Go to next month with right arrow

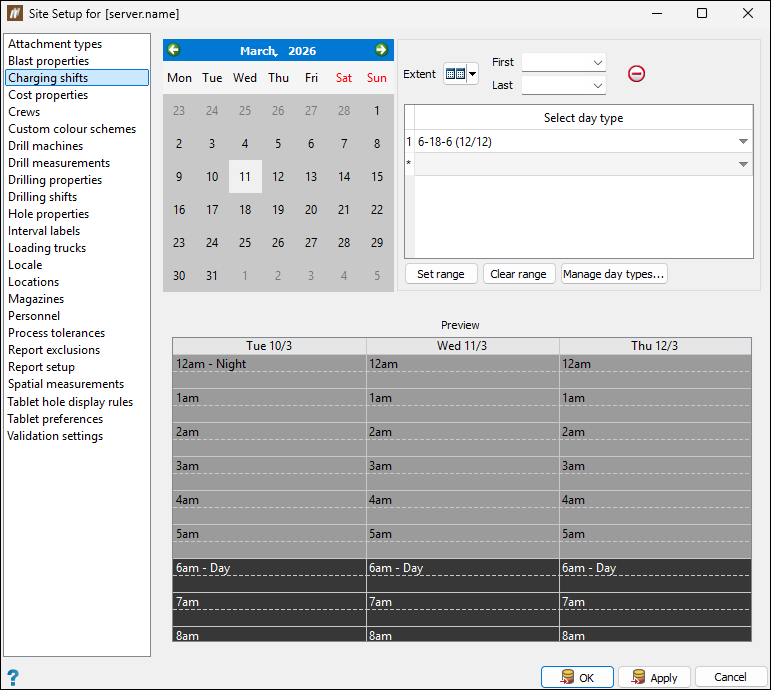coord(381,50)
